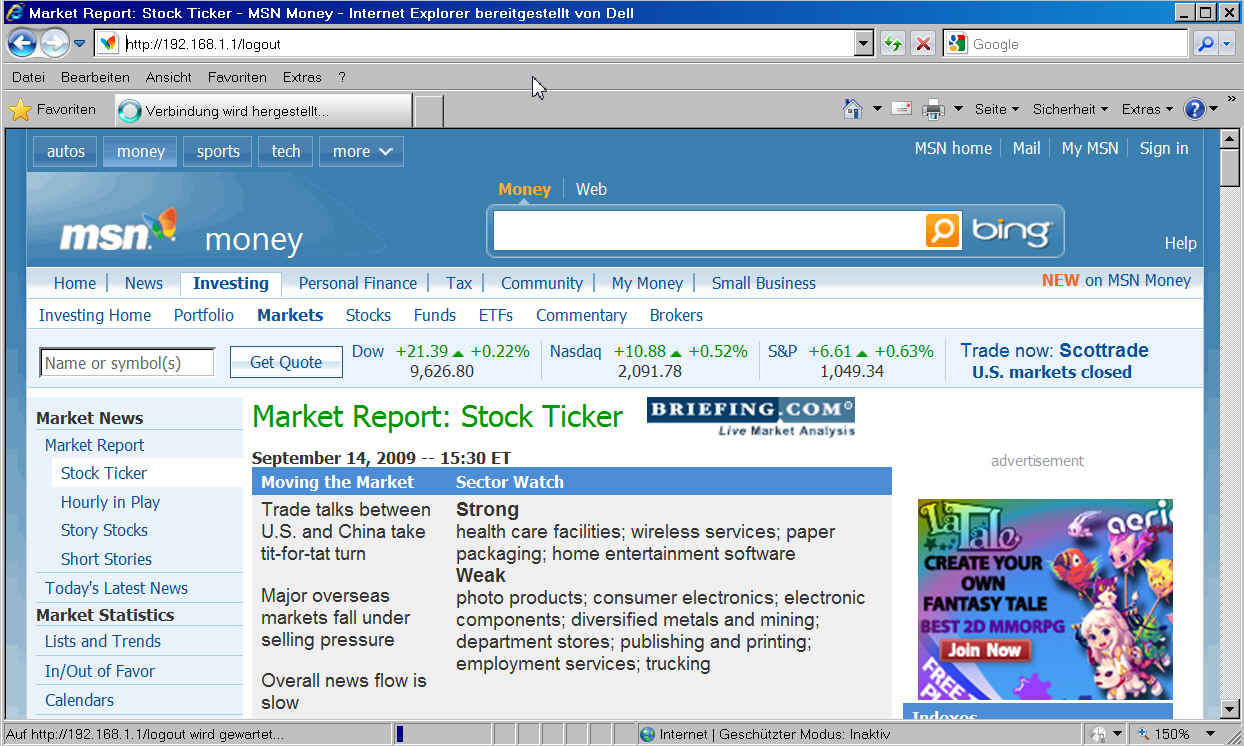Click the printer icon

[x=933, y=109]
